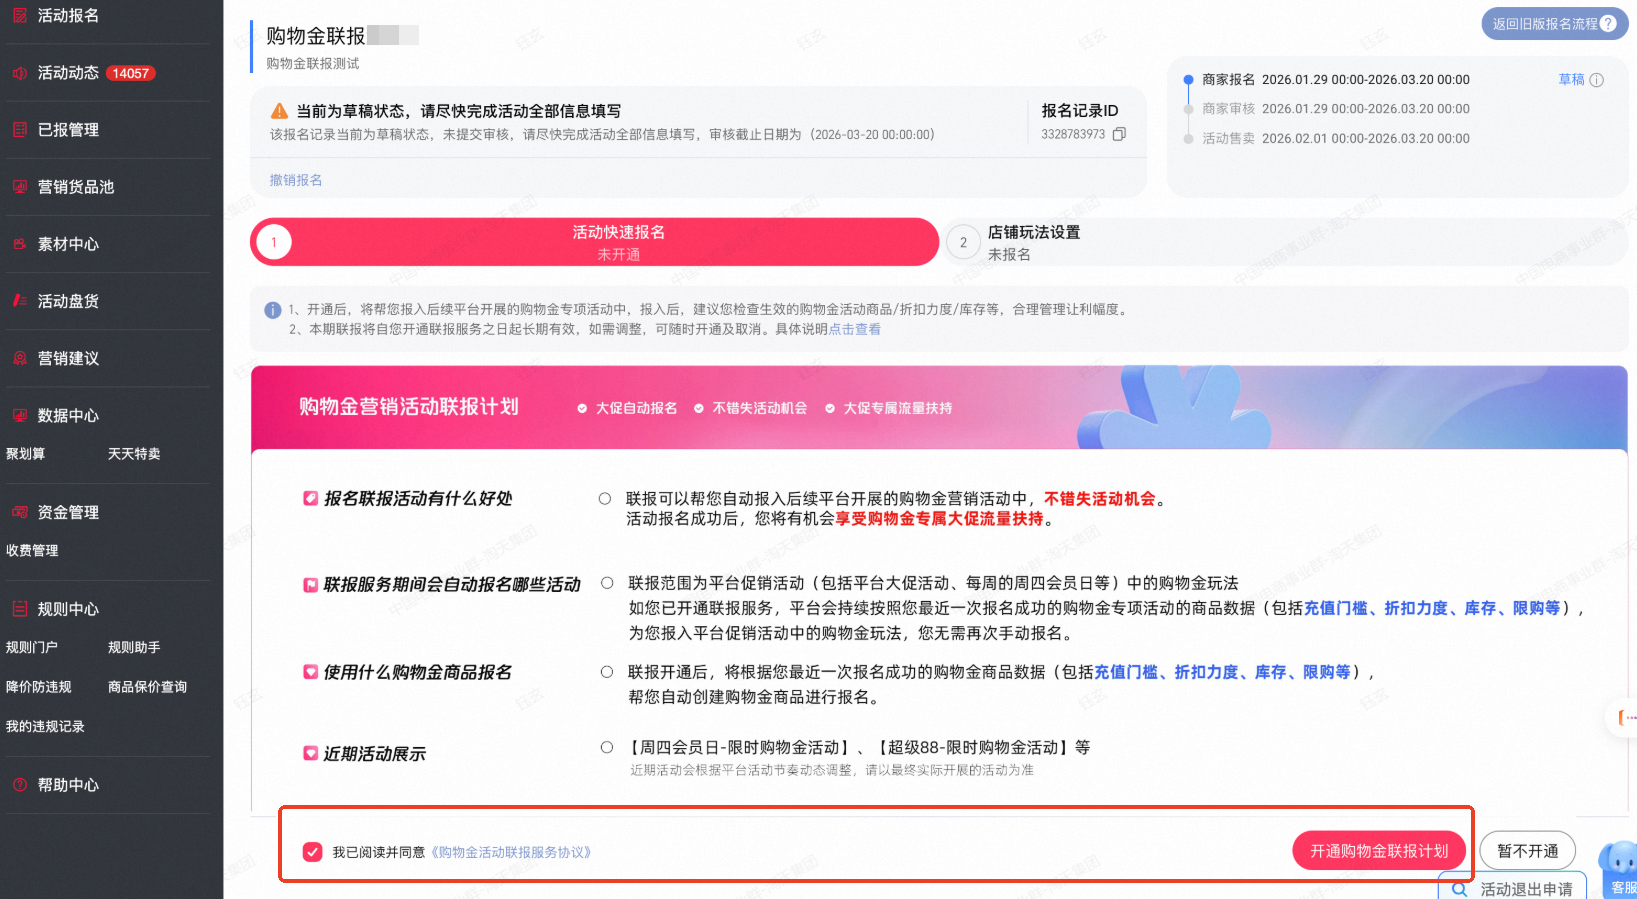Go to 降价防违规 submenu
This screenshot has width=1637, height=899.
[x=39, y=686]
